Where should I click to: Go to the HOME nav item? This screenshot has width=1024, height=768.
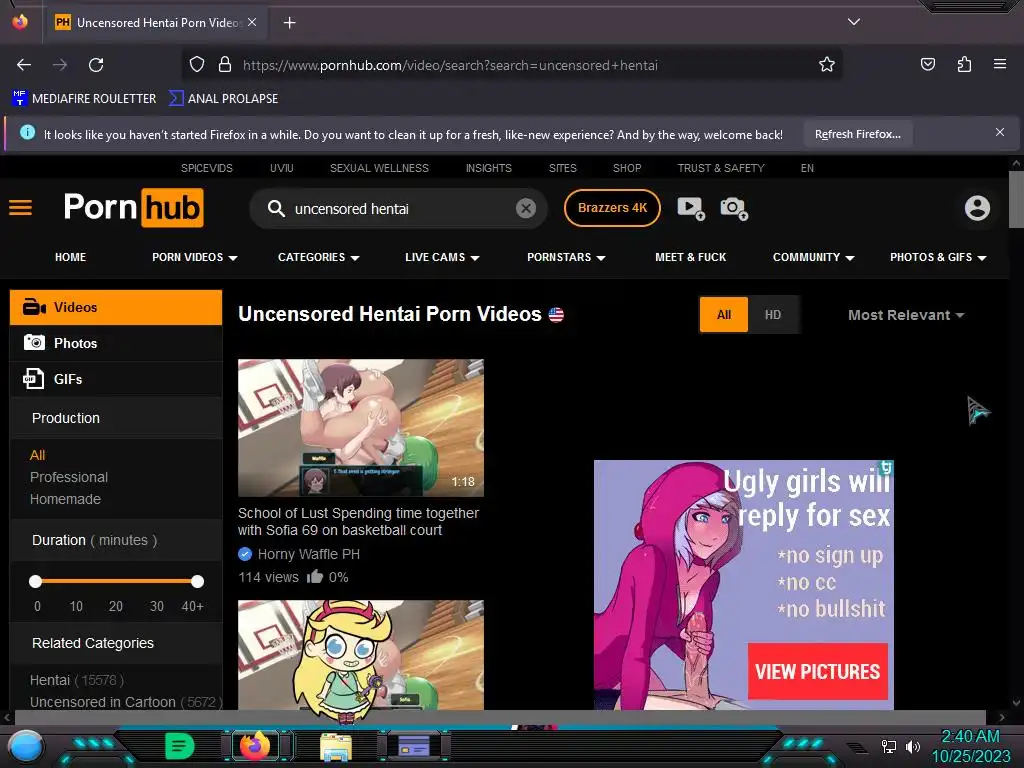pyautogui.click(x=71, y=257)
